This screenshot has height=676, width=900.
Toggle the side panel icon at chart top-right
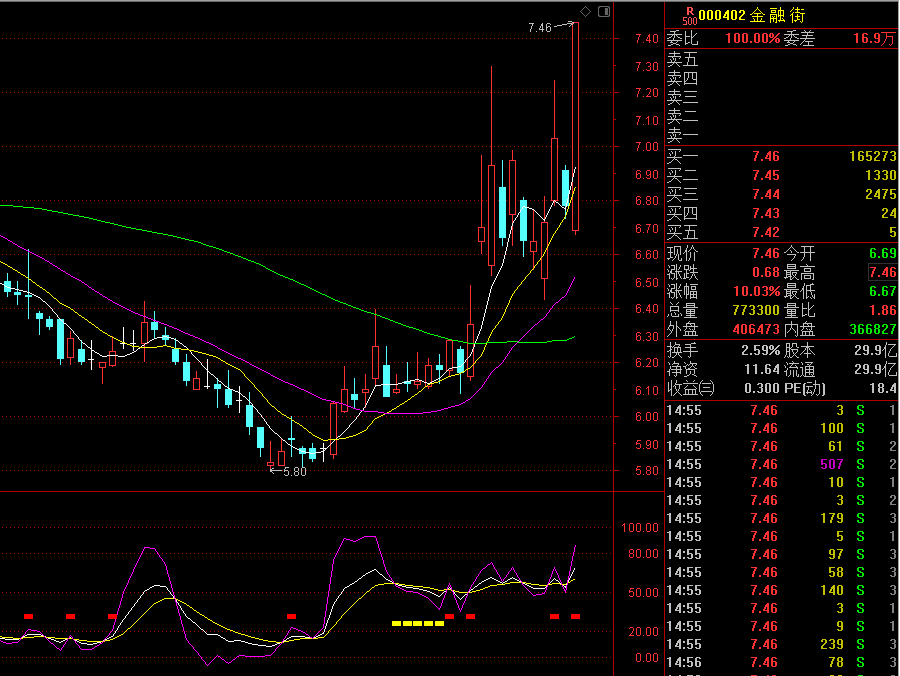pyautogui.click(x=603, y=11)
